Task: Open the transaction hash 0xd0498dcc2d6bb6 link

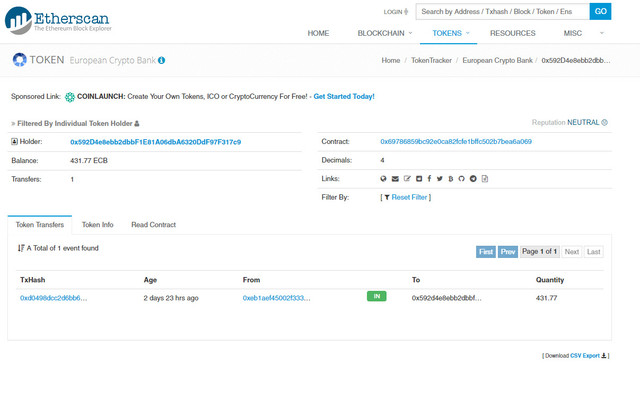Action: coord(53,298)
